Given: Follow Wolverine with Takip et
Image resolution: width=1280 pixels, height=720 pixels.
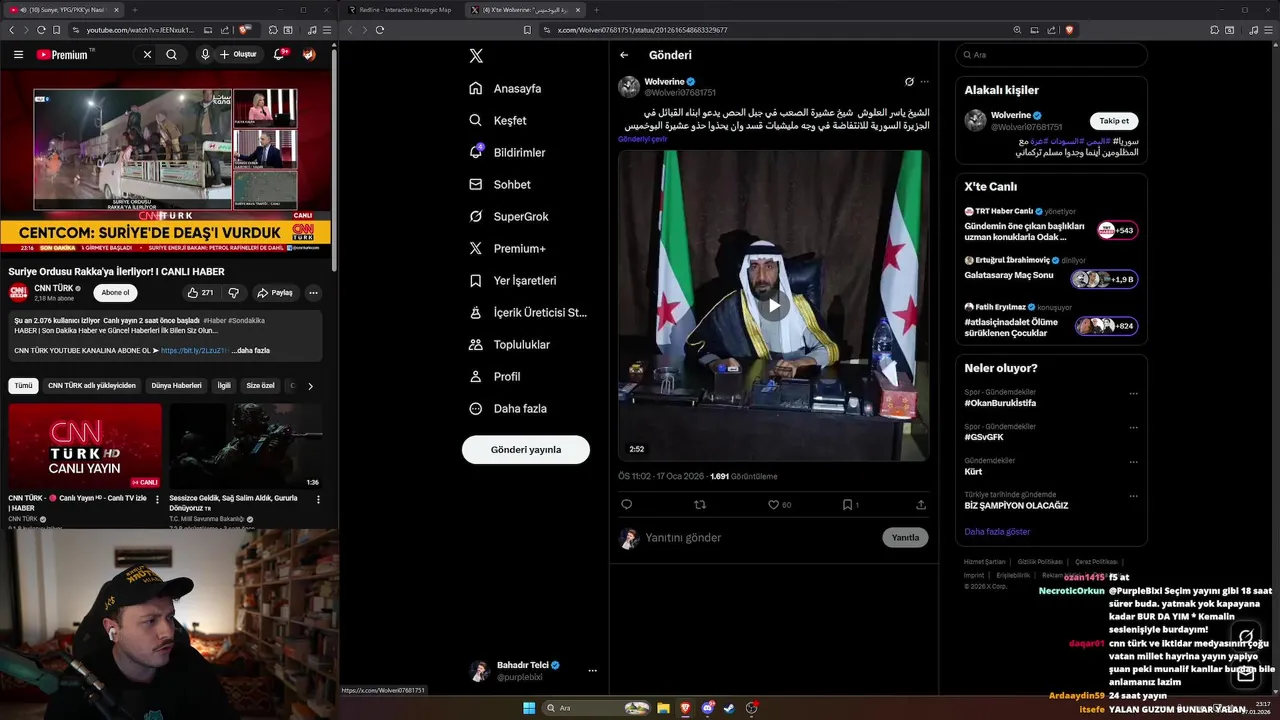Looking at the screenshot, I should pos(1114,121).
